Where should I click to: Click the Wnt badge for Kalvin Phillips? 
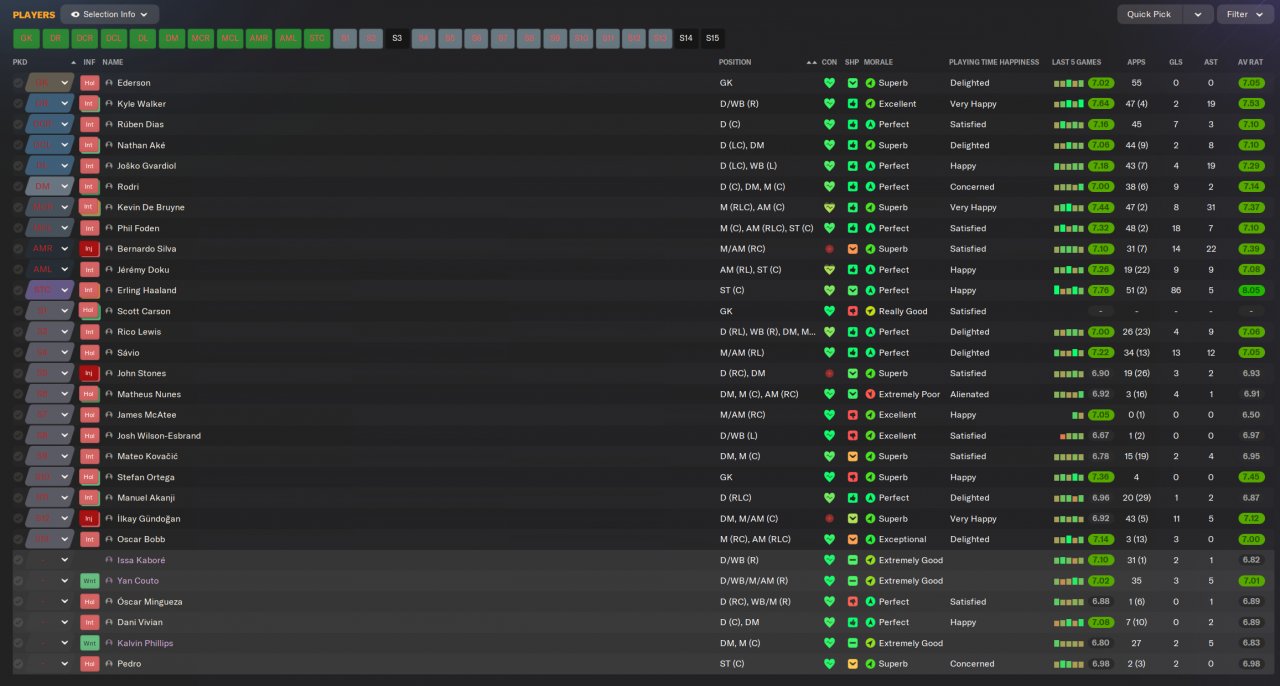[x=90, y=643]
